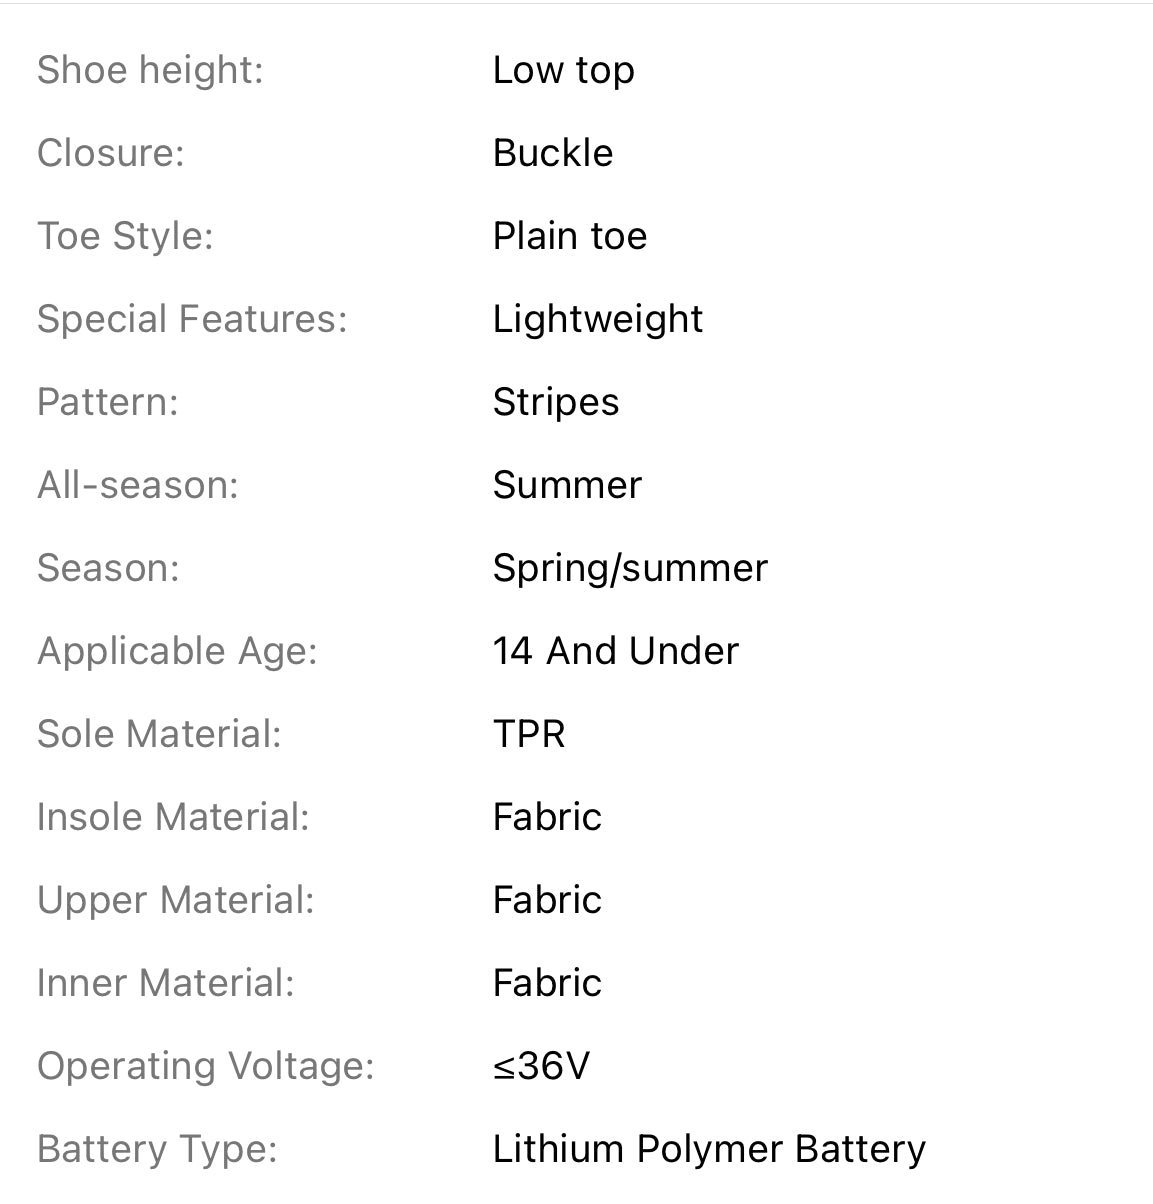Select the 'Applicable Age:' label
This screenshot has width=1153, height=1204.
[x=177, y=652]
